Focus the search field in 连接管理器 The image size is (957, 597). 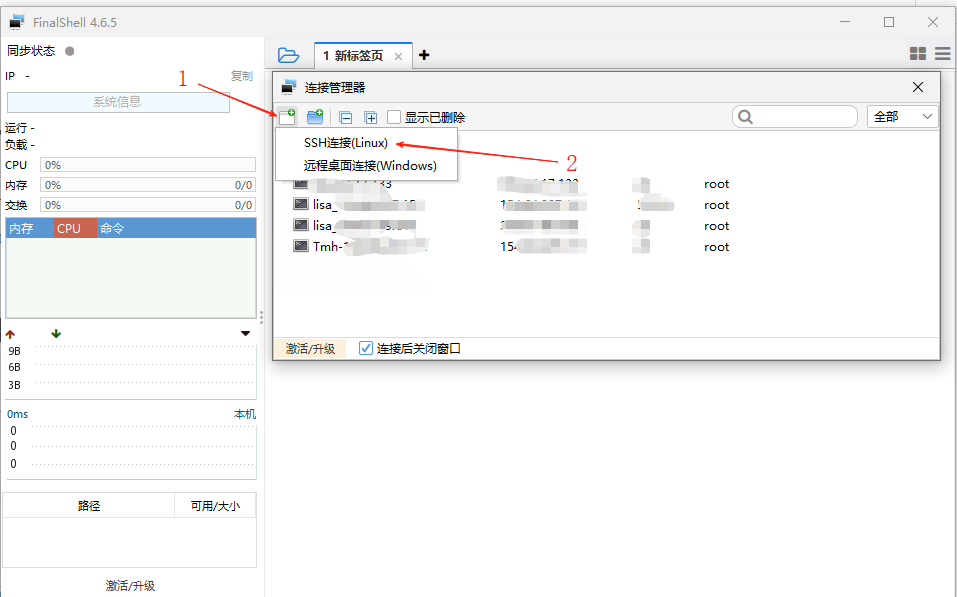pyautogui.click(x=795, y=117)
